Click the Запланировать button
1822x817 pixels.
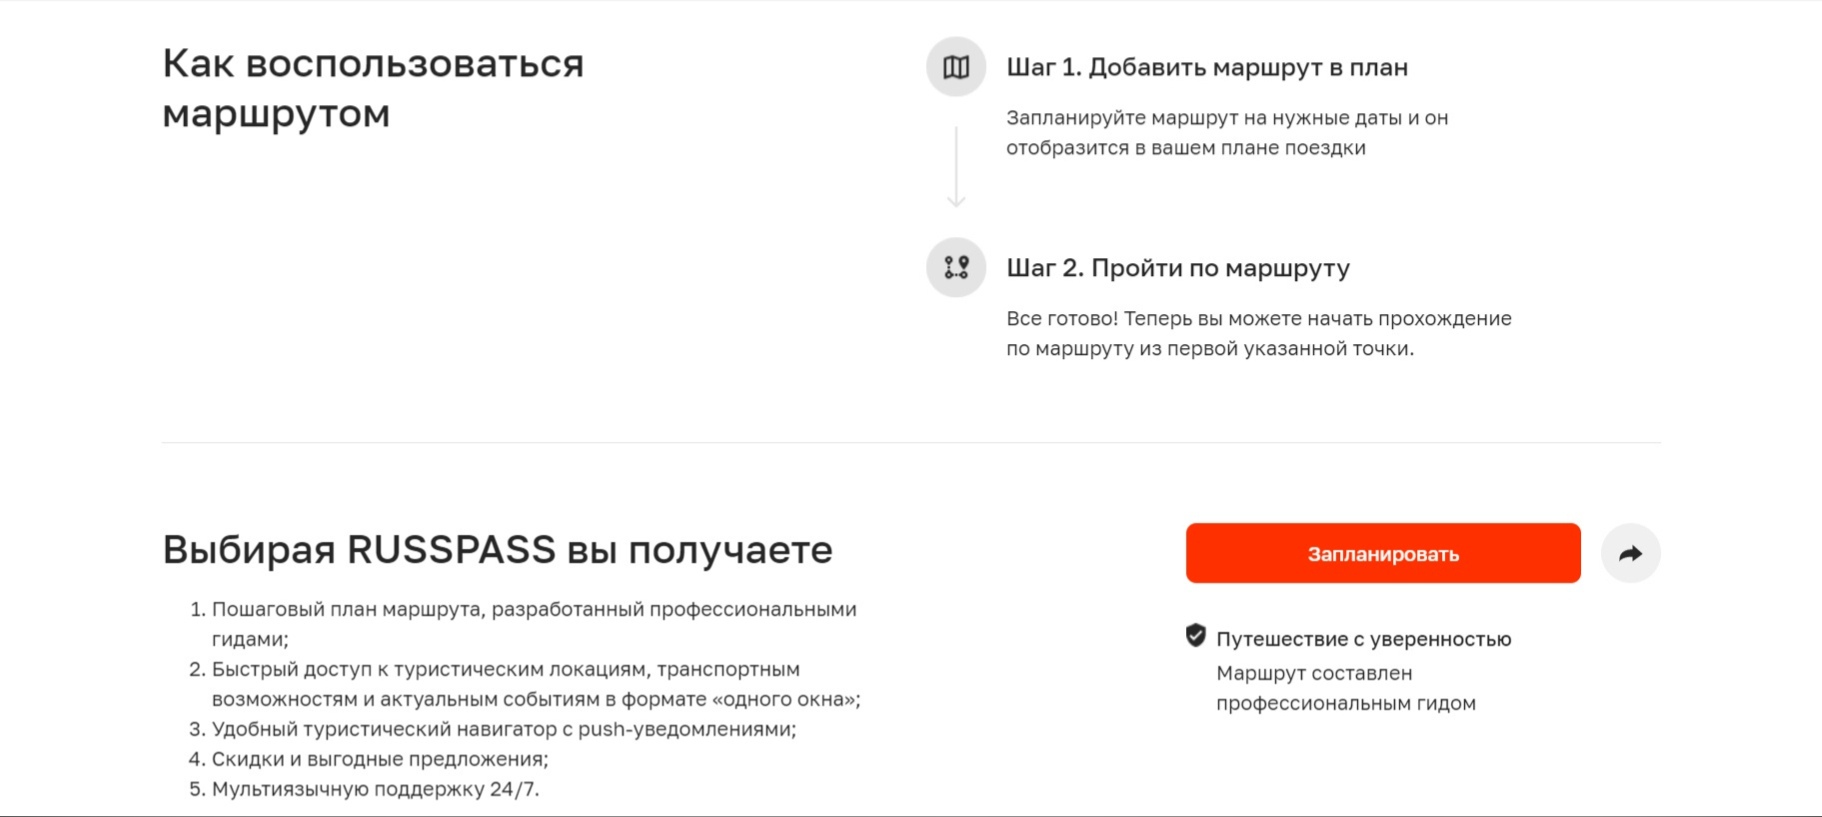(1382, 553)
